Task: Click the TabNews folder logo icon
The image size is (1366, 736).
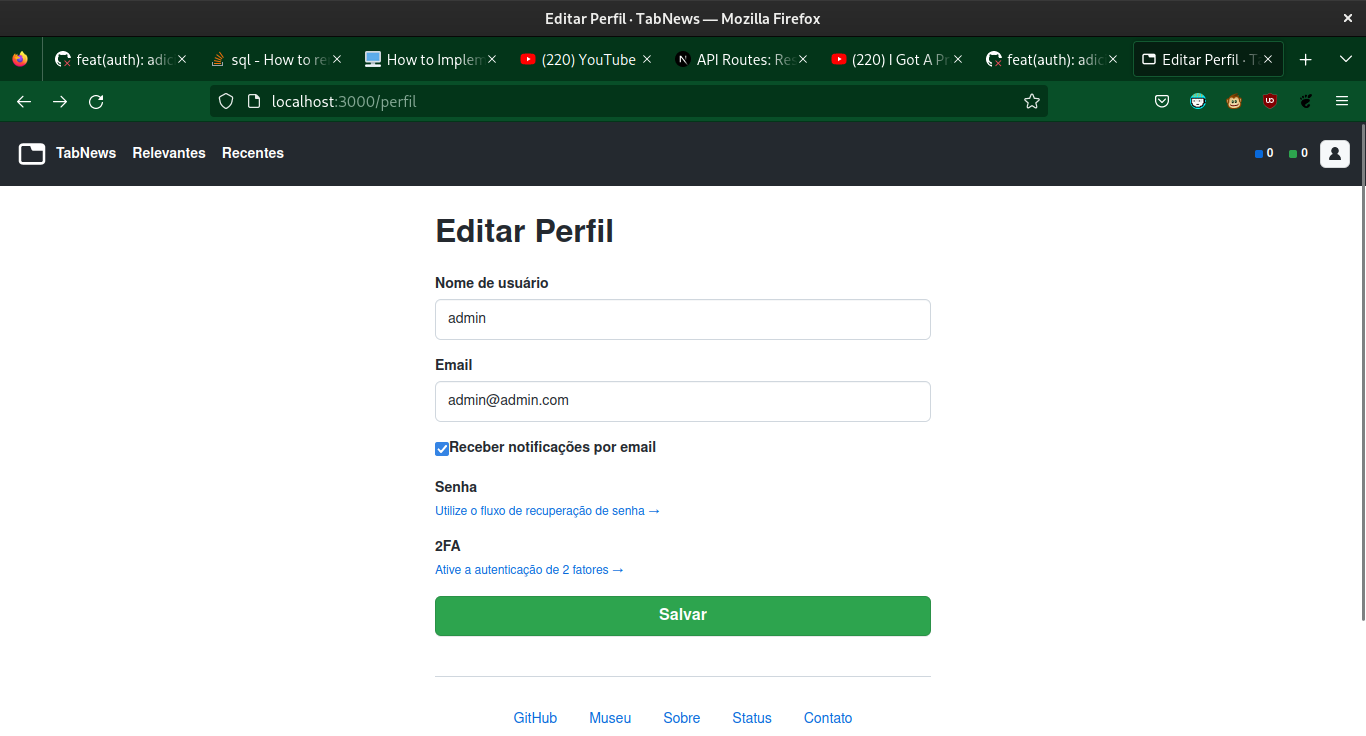Action: pos(32,153)
